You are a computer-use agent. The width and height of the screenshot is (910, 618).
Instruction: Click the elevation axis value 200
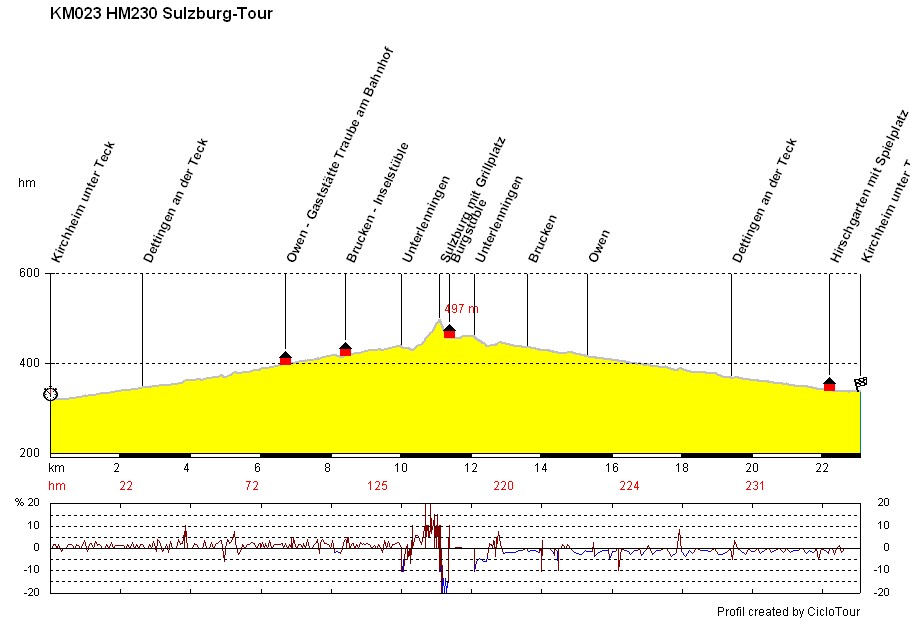coord(30,453)
